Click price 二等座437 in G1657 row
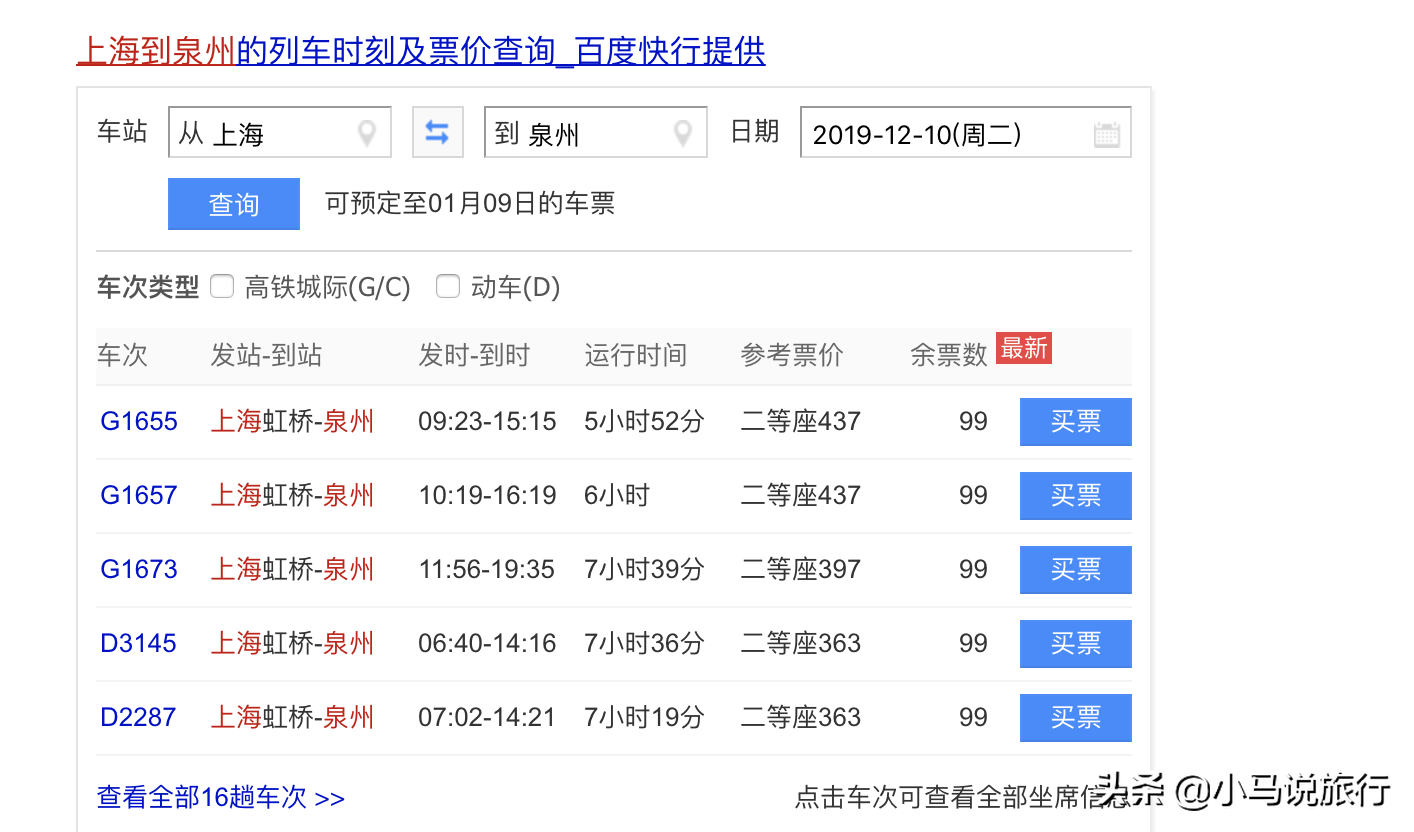The width and height of the screenshot is (1414, 832). [x=801, y=495]
